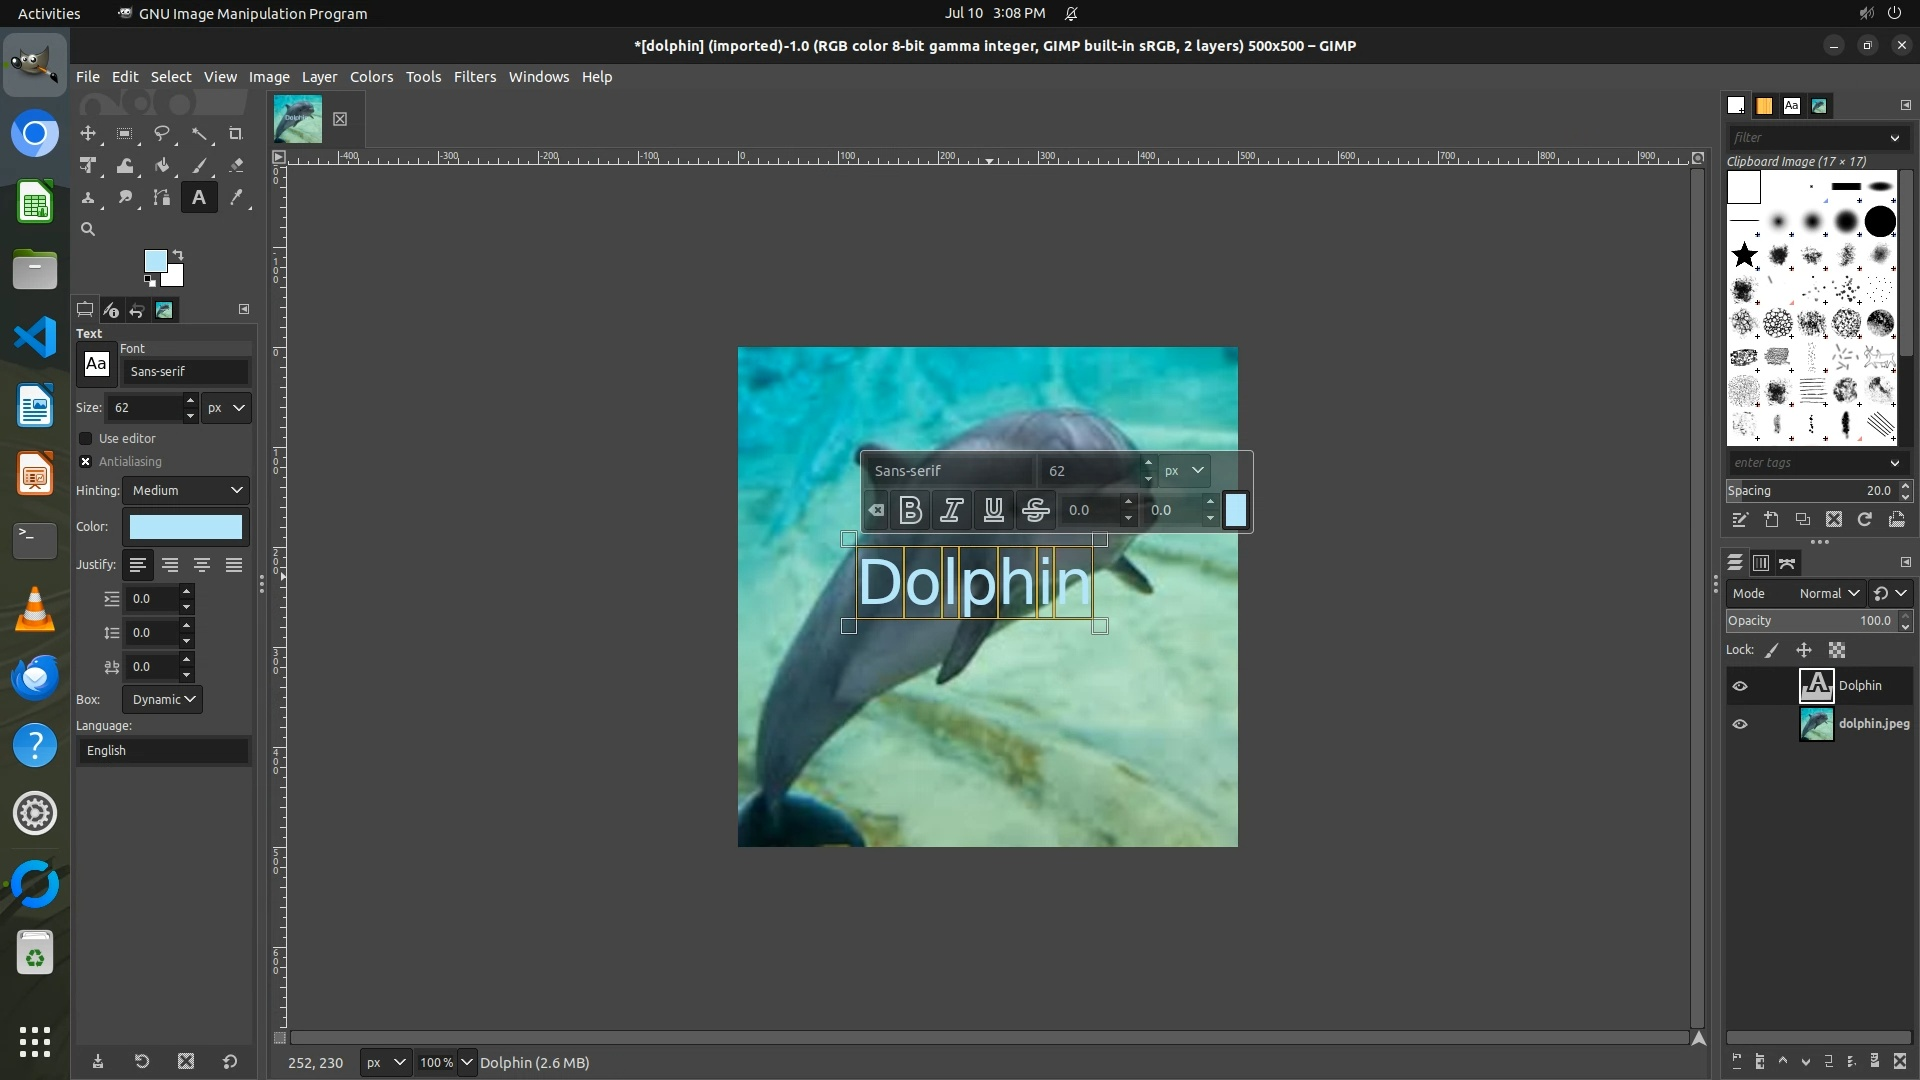Expand the Box Dynamic dropdown
Screen dimensions: 1920x1080
coord(163,699)
